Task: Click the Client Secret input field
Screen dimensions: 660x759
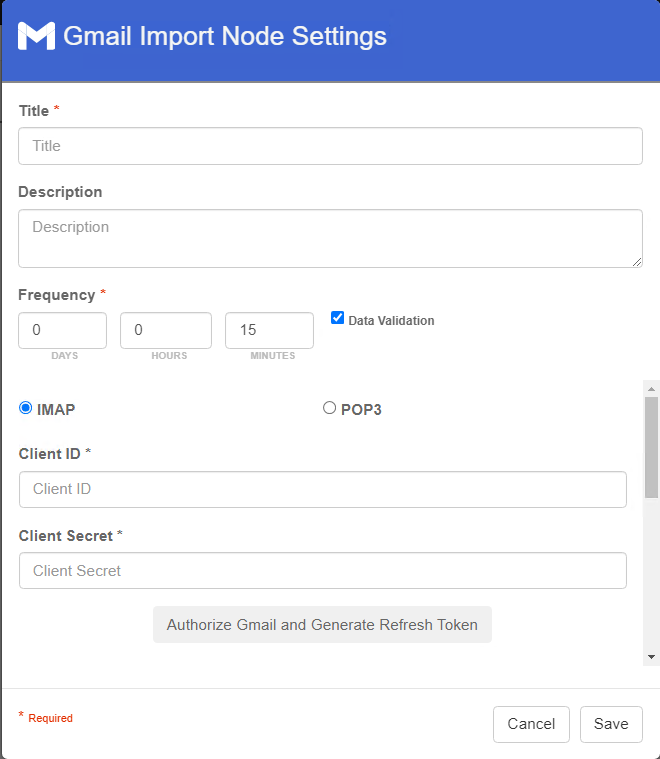Action: (x=322, y=571)
